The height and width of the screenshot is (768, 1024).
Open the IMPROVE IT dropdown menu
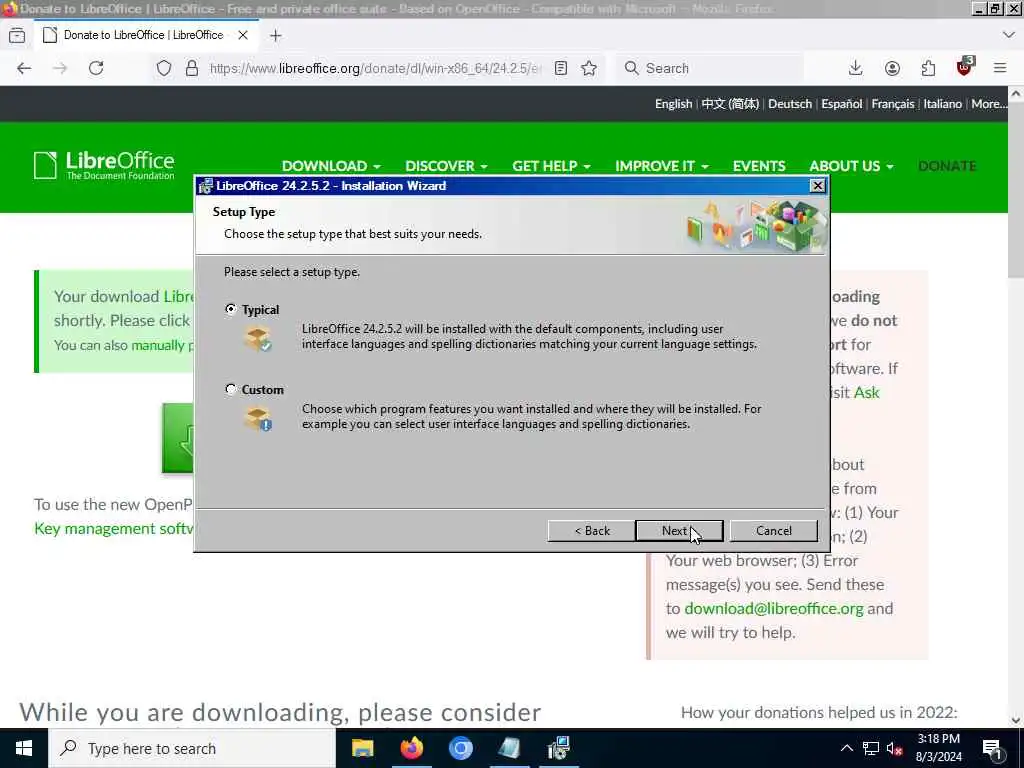point(662,166)
